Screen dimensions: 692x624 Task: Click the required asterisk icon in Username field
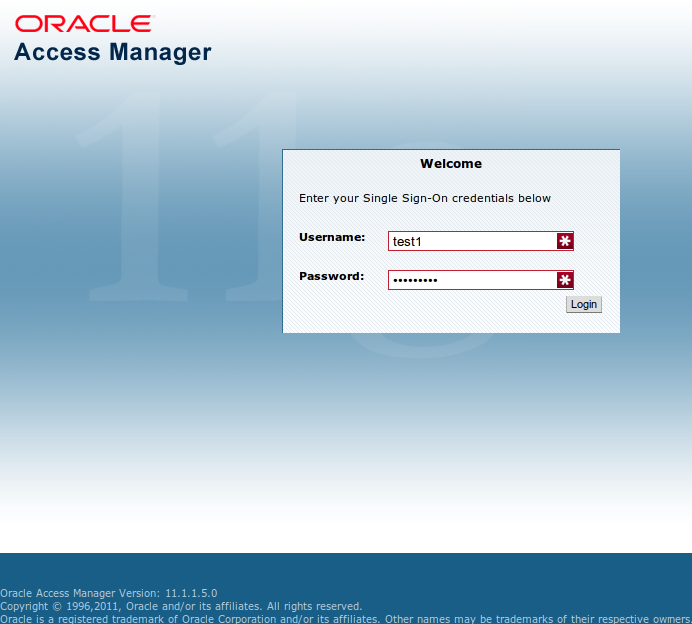pos(564,241)
